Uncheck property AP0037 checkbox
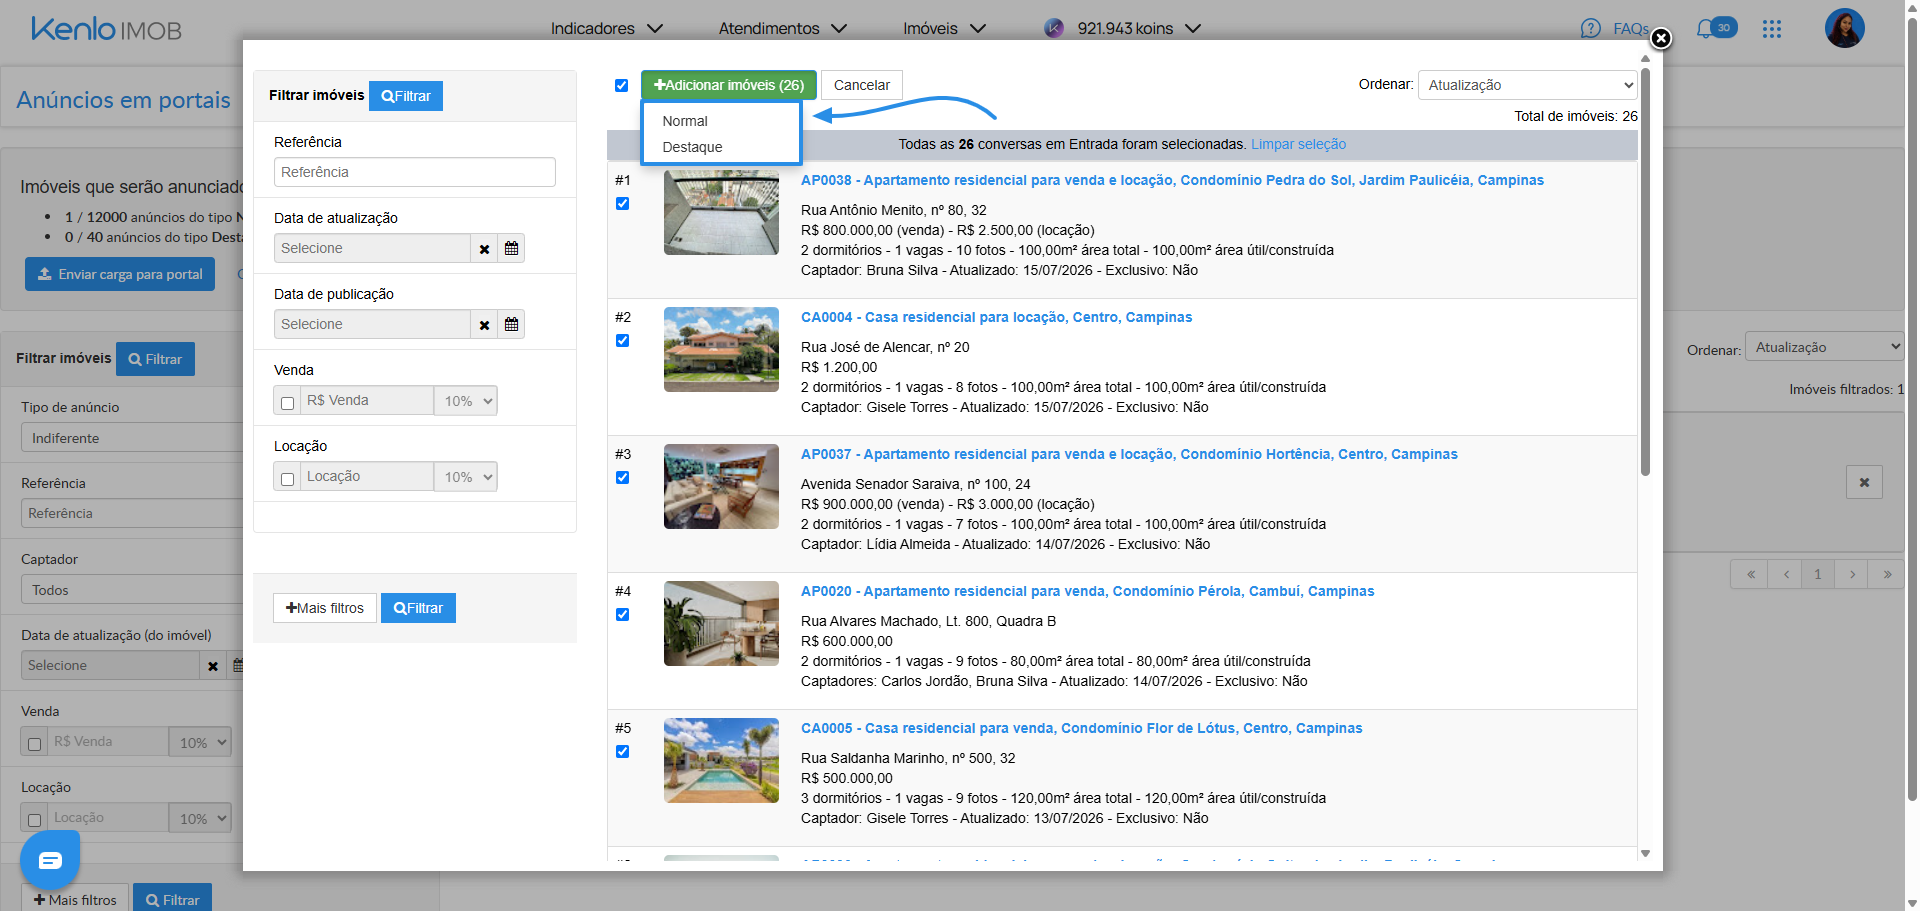Image resolution: width=1920 pixels, height=911 pixels. click(x=622, y=477)
